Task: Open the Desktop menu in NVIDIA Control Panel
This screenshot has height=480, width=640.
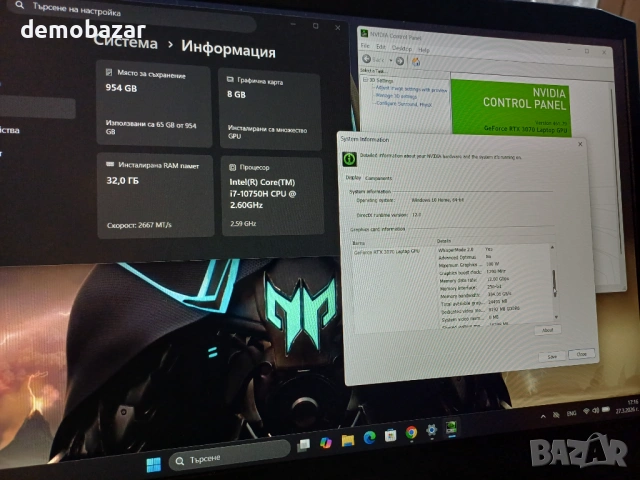Action: pyautogui.click(x=402, y=49)
